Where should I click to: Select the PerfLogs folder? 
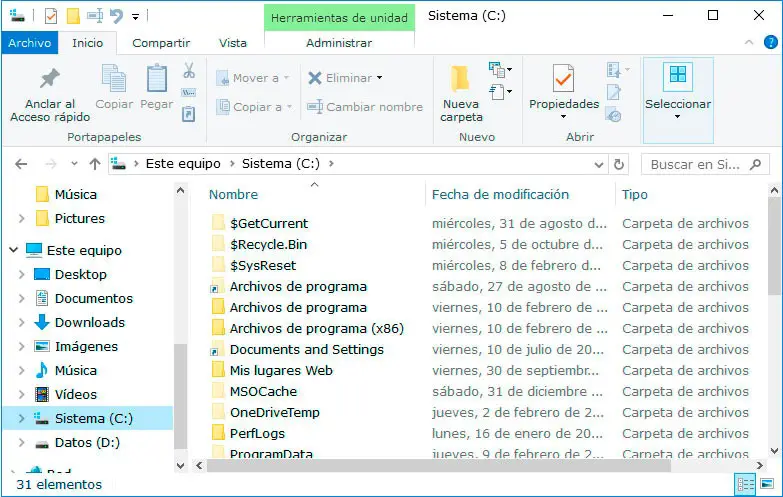coord(257,433)
